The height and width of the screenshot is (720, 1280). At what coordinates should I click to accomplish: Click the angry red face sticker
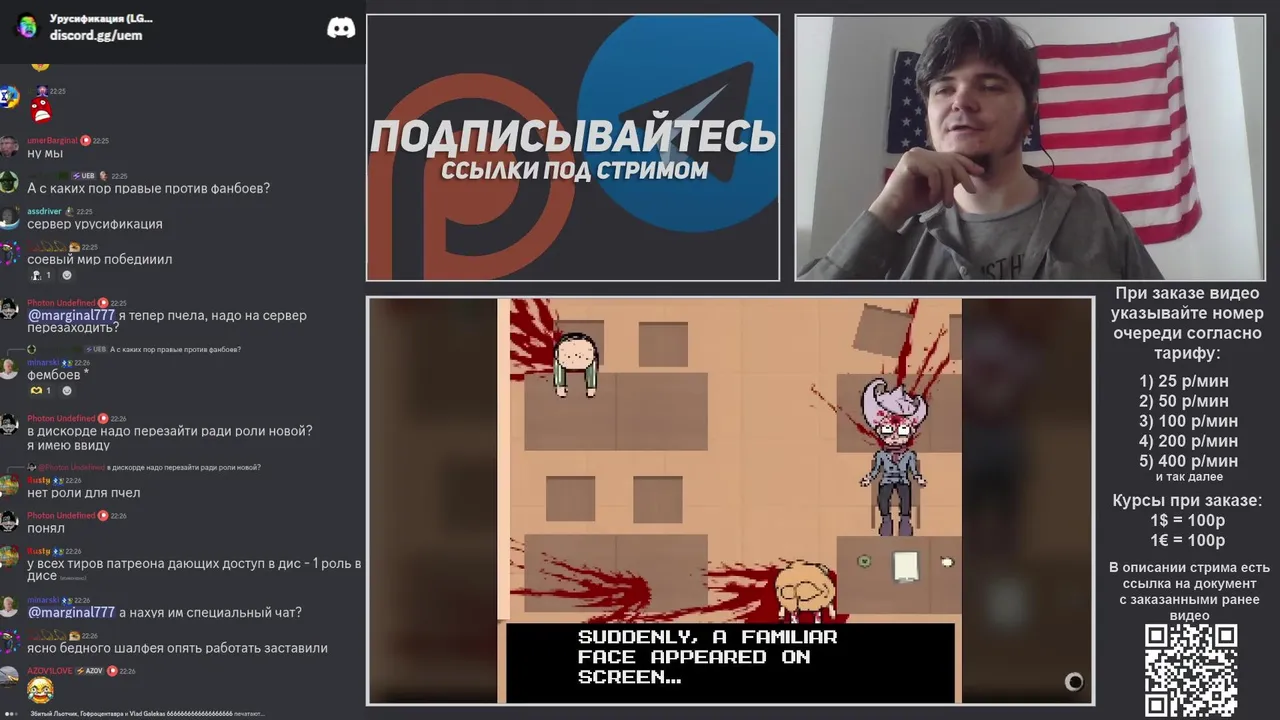[40, 108]
